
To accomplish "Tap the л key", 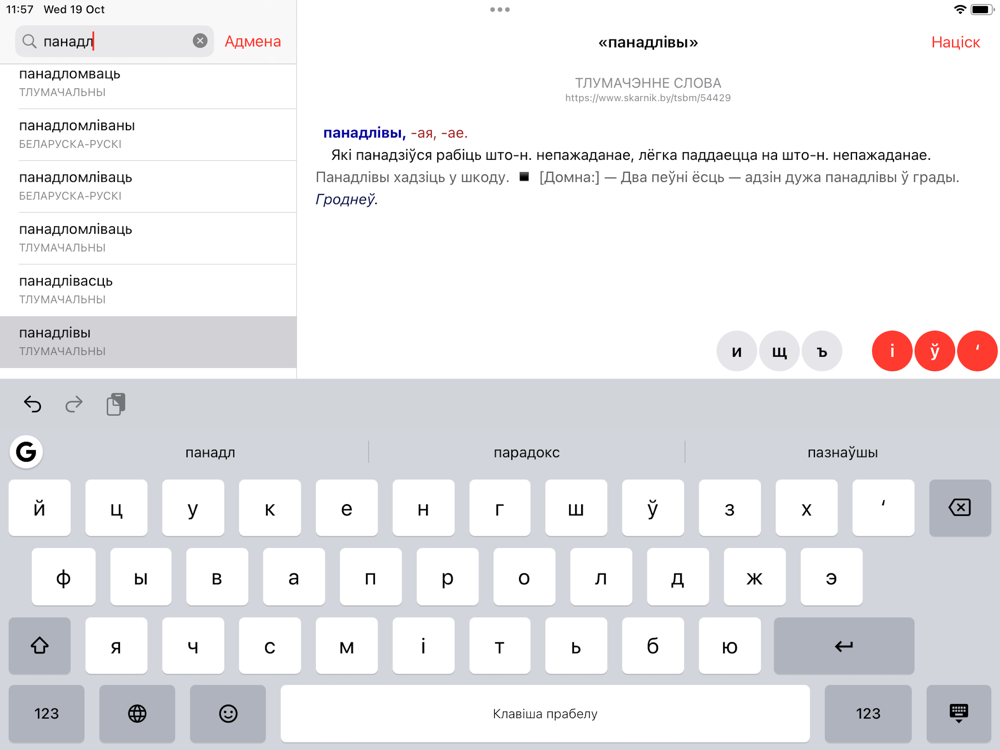I will point(601,577).
